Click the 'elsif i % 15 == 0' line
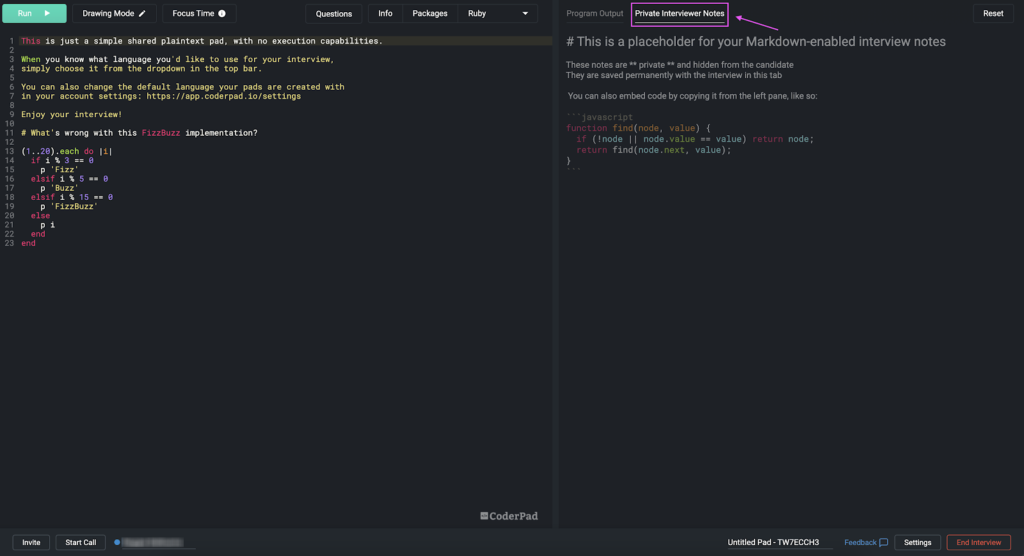Screen dimensions: 1024x556 [x=71, y=197]
